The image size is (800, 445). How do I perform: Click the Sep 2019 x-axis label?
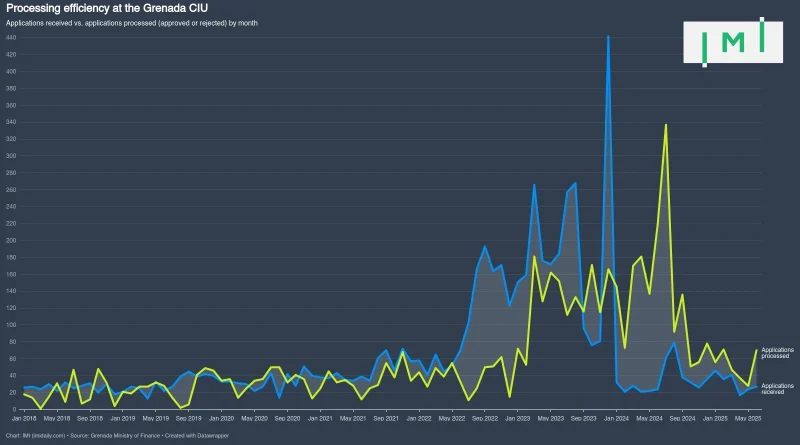(x=189, y=418)
